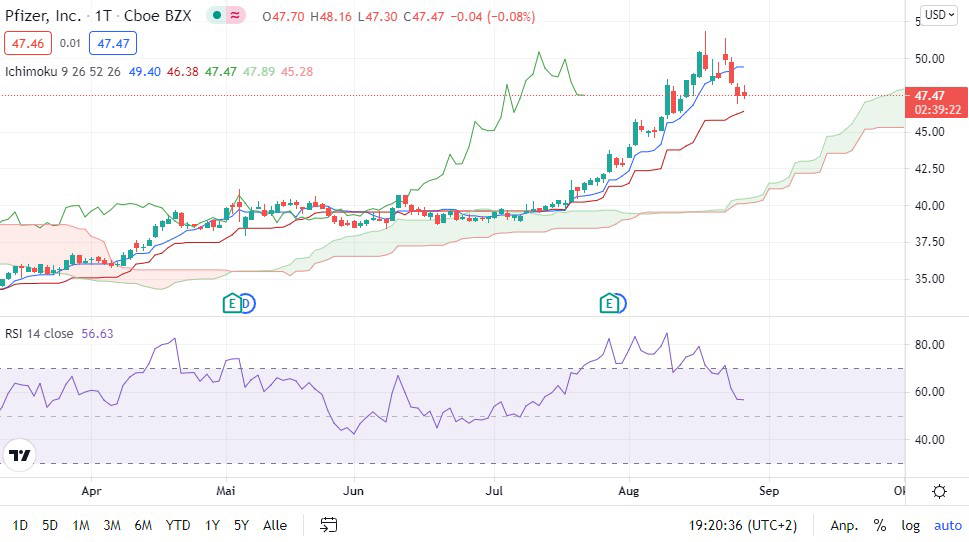Click the 19:20:36 (UTC+2) timezone button
Screen dimensions: 969x542
point(743,525)
